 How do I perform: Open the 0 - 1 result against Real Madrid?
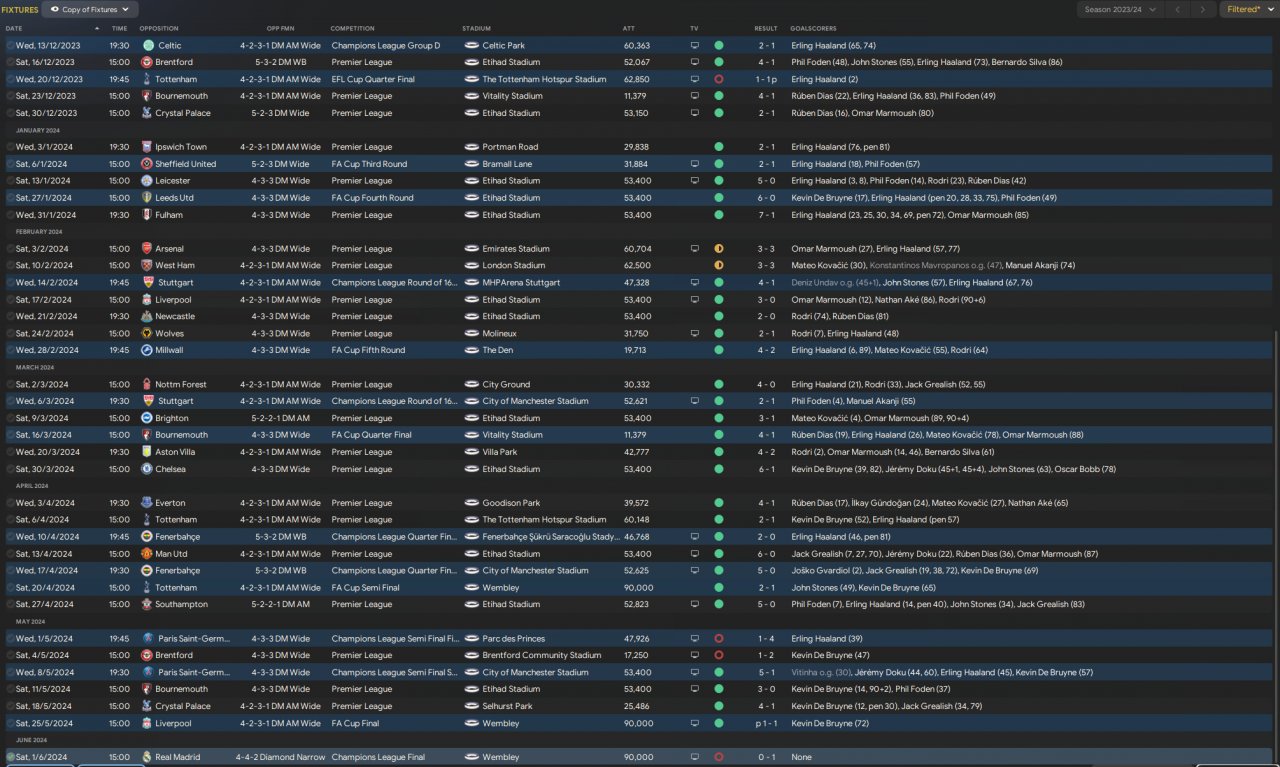[766, 757]
